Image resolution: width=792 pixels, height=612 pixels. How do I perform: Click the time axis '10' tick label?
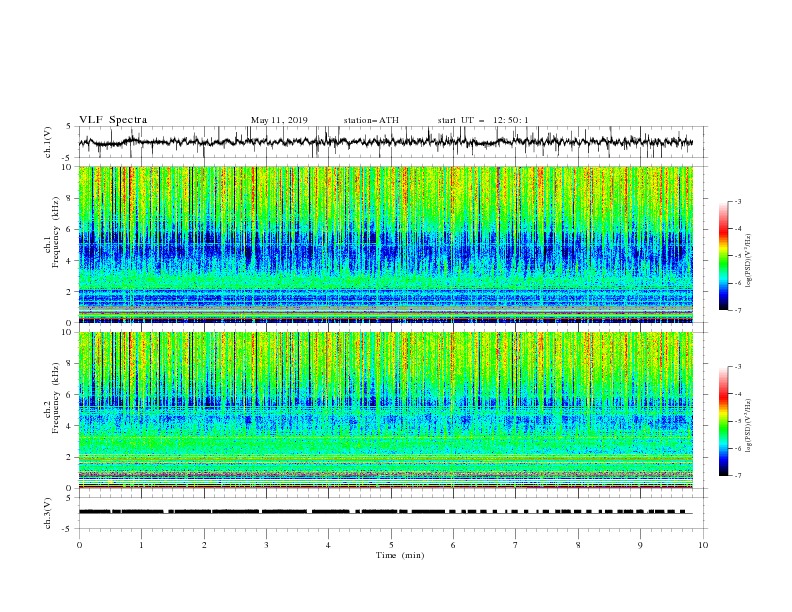coord(703,545)
